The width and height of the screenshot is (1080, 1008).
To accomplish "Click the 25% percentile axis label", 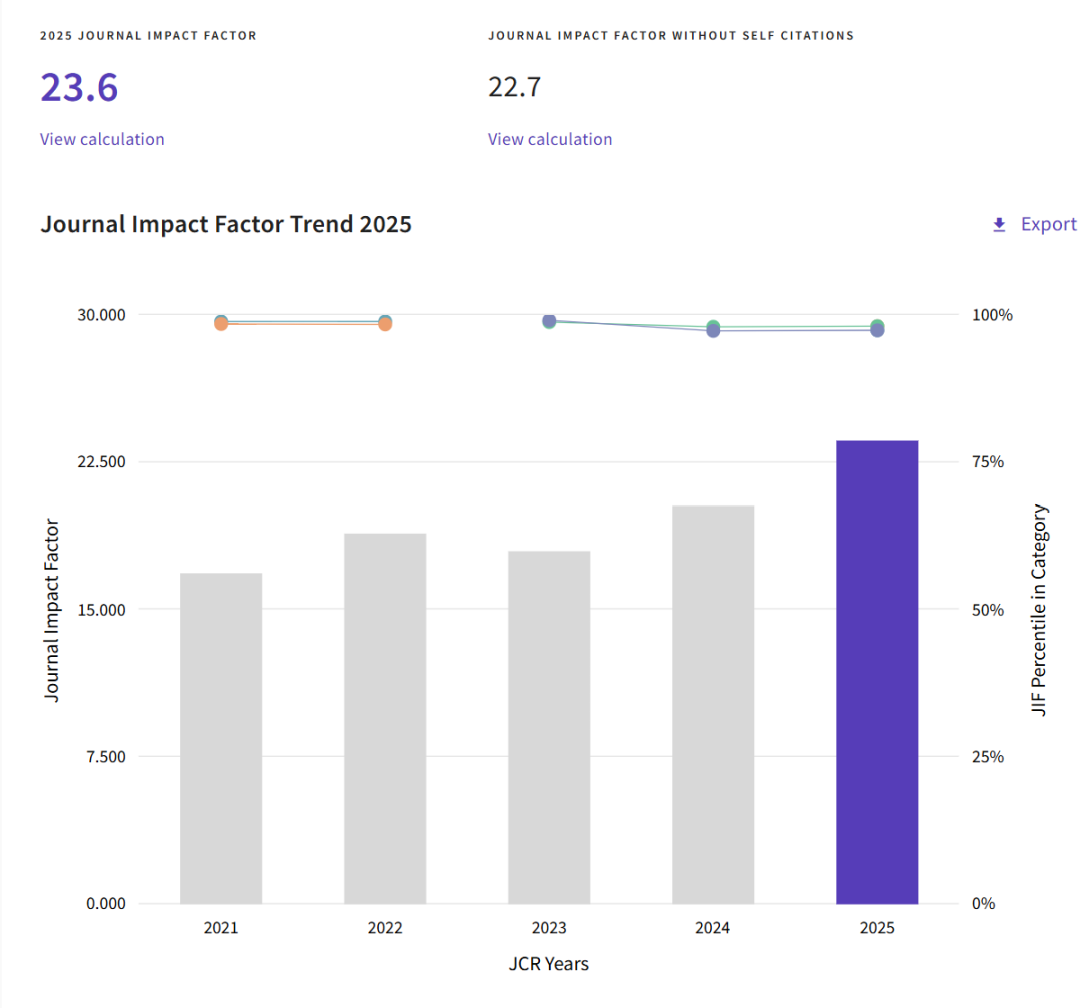I will tap(988, 757).
